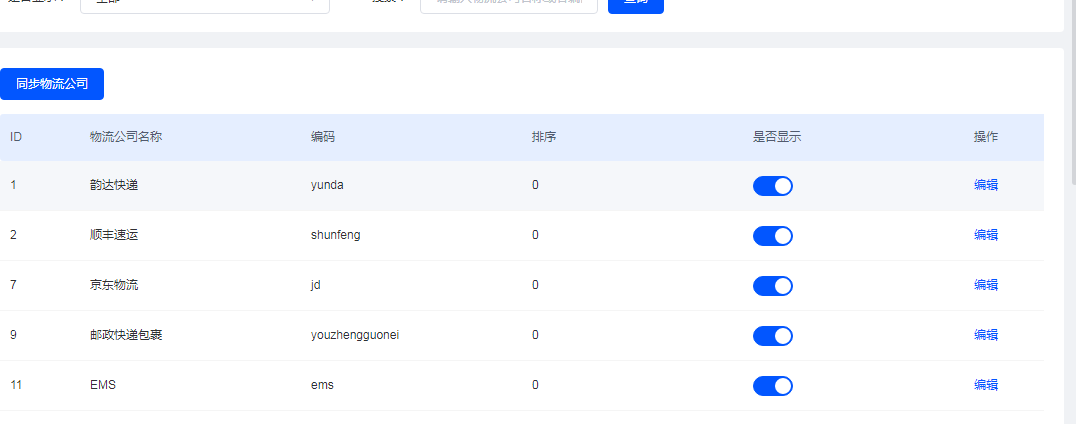
Task: Click the shunfeng code cell
Action: coord(336,235)
